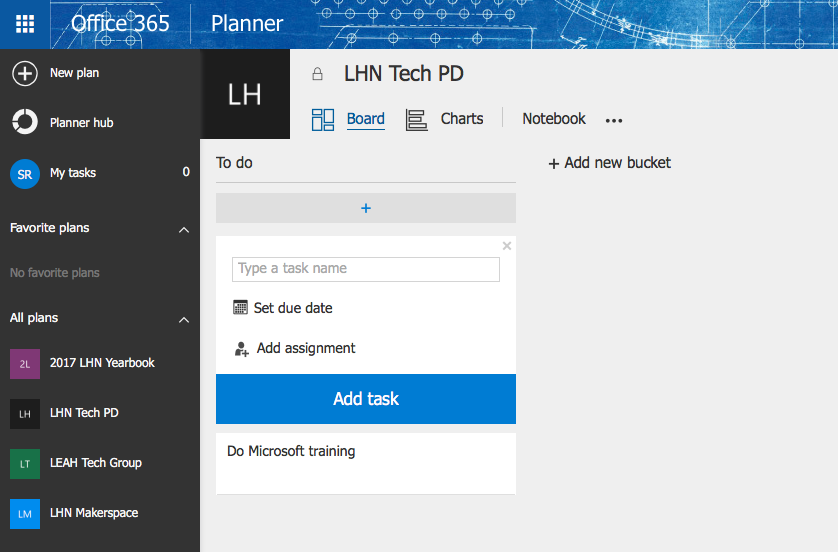Open My tasks in the sidebar
This screenshot has height=552, width=838.
coord(73,173)
